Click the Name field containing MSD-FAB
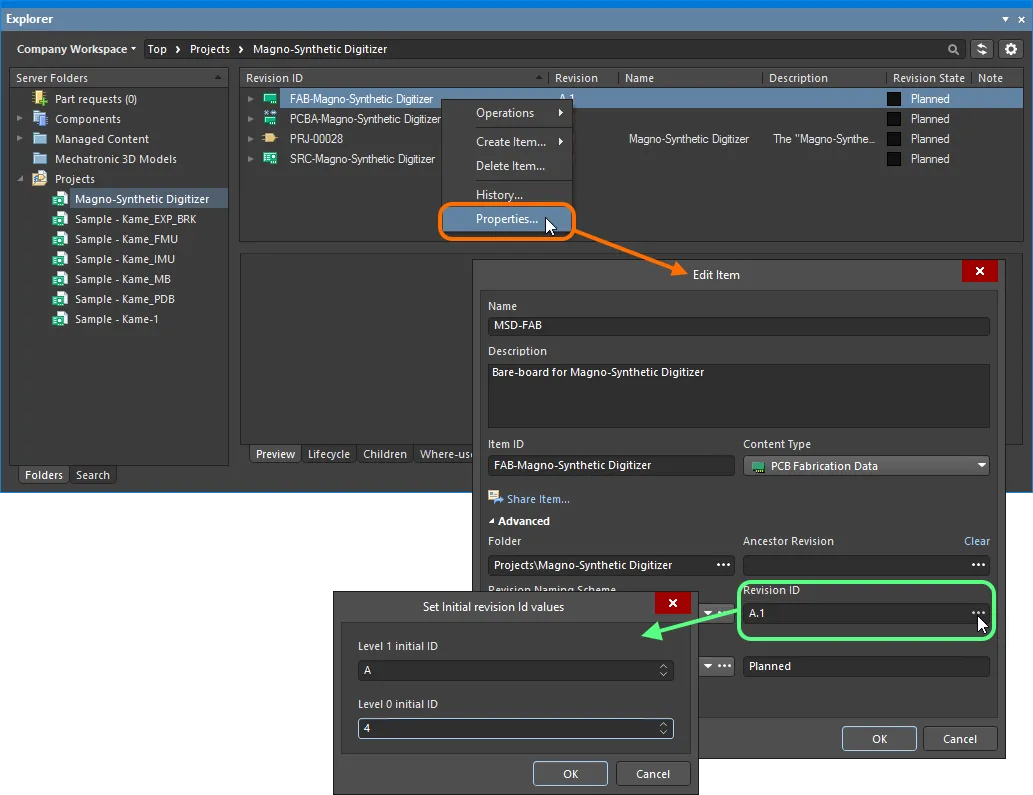 (x=739, y=325)
